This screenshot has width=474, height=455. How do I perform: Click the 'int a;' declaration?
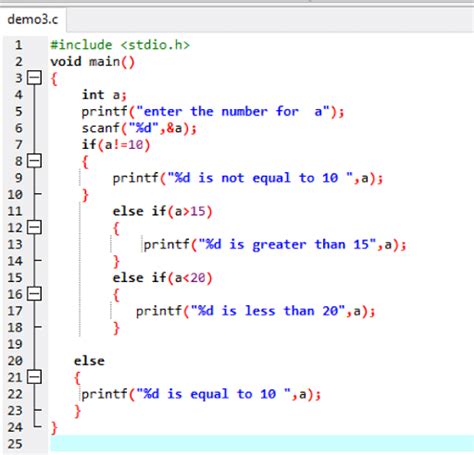pyautogui.click(x=104, y=95)
